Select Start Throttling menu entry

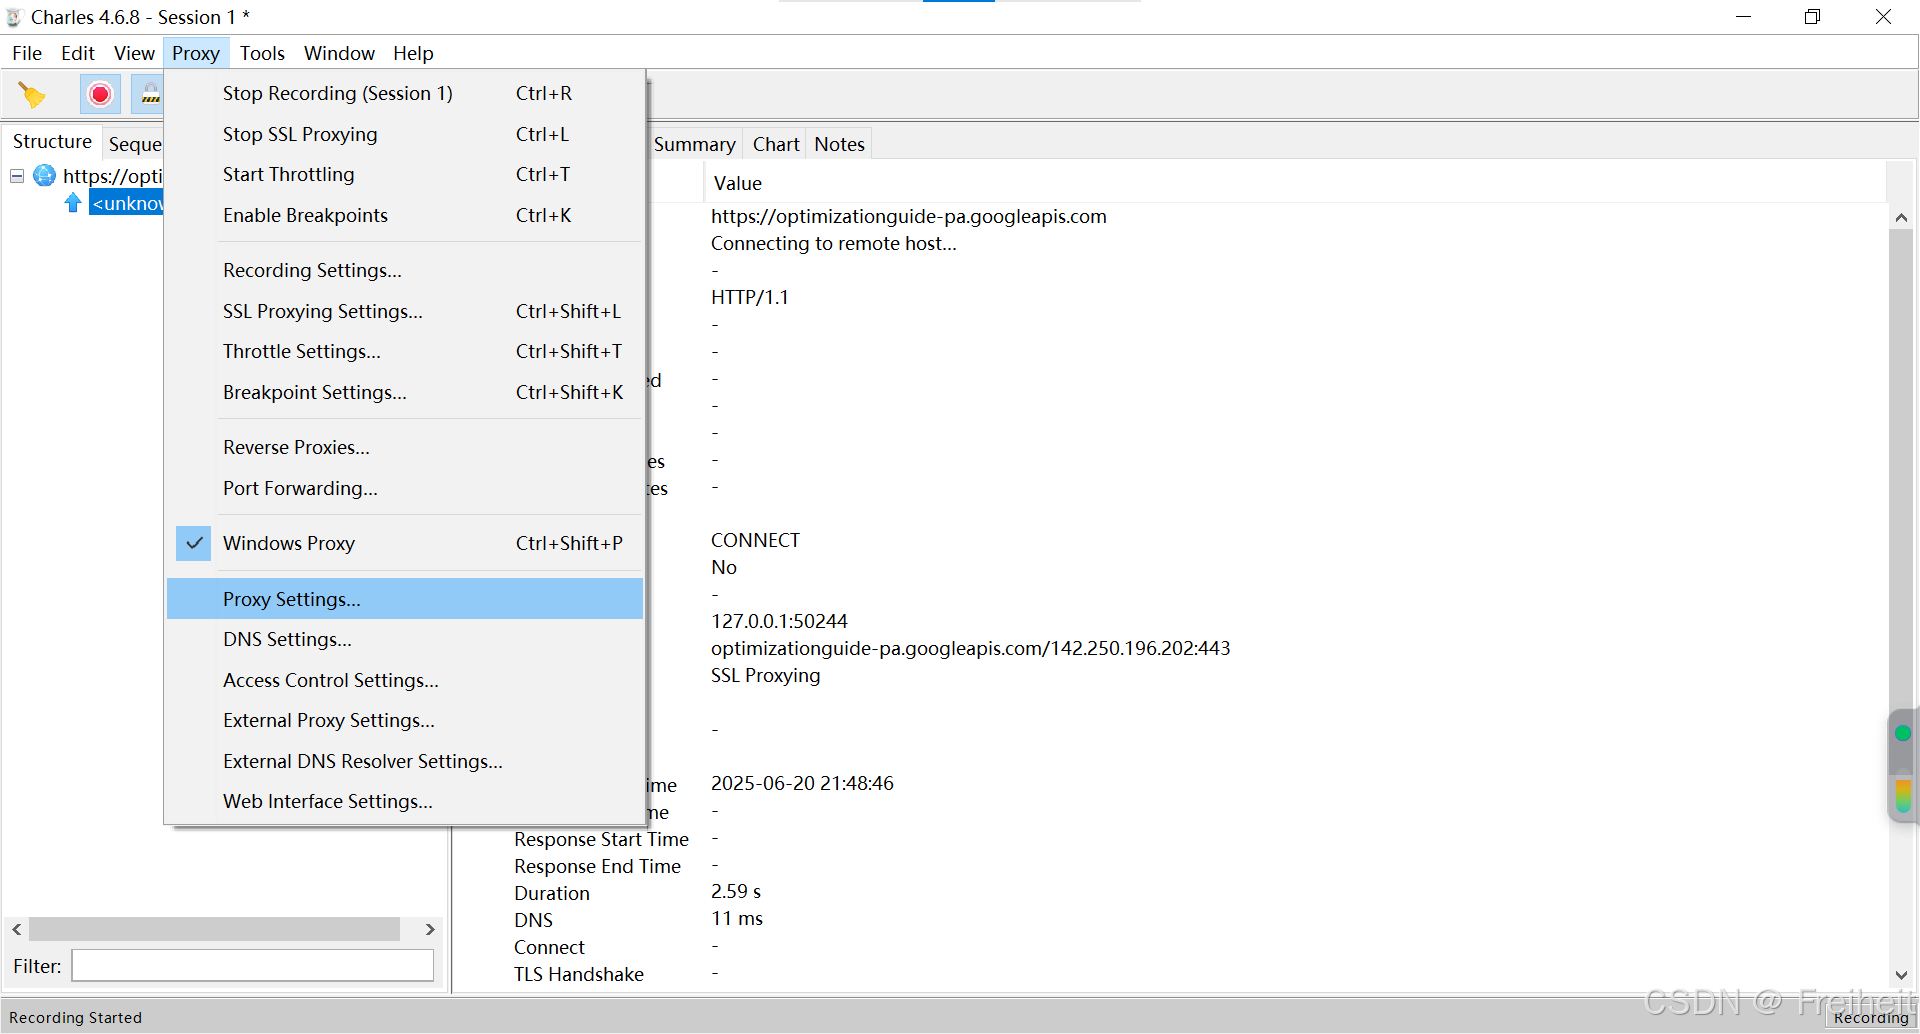[404, 174]
